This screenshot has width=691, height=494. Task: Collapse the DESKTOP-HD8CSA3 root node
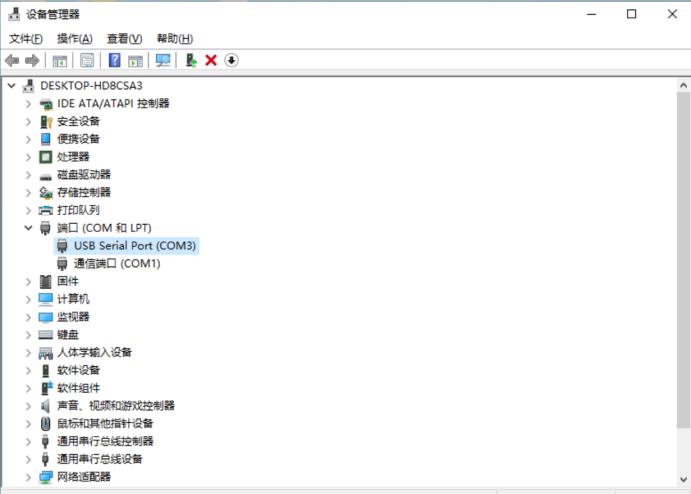12,85
